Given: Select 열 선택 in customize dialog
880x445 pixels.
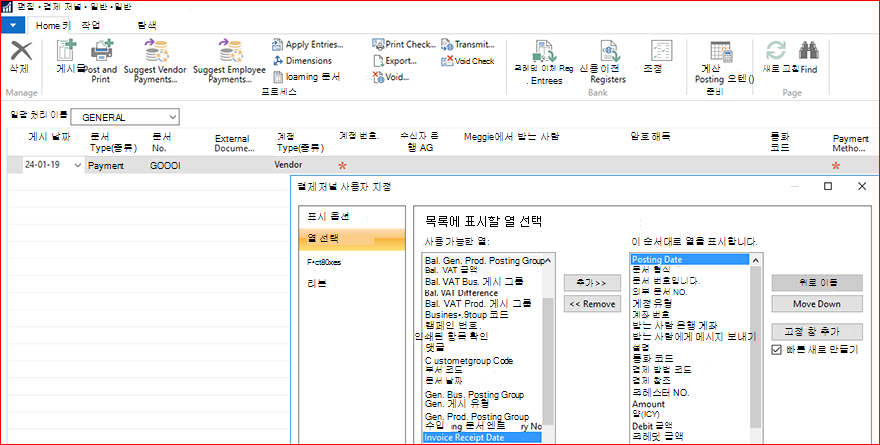Looking at the screenshot, I should (x=352, y=238).
